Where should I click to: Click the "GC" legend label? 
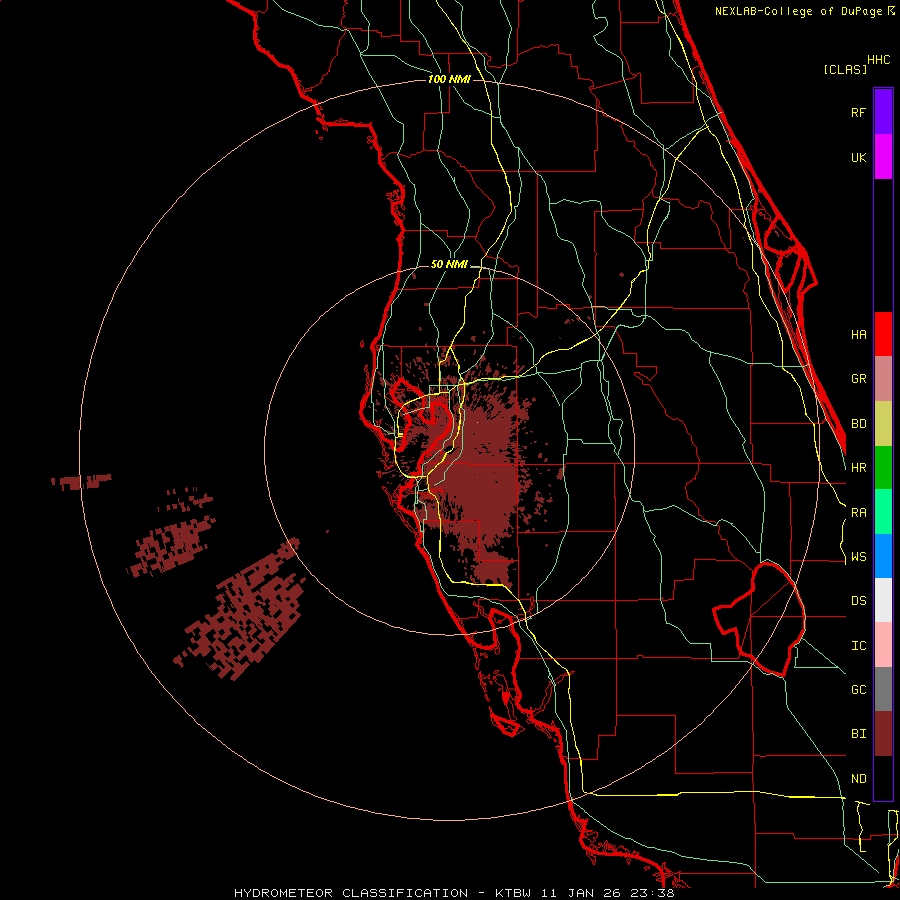pos(858,690)
